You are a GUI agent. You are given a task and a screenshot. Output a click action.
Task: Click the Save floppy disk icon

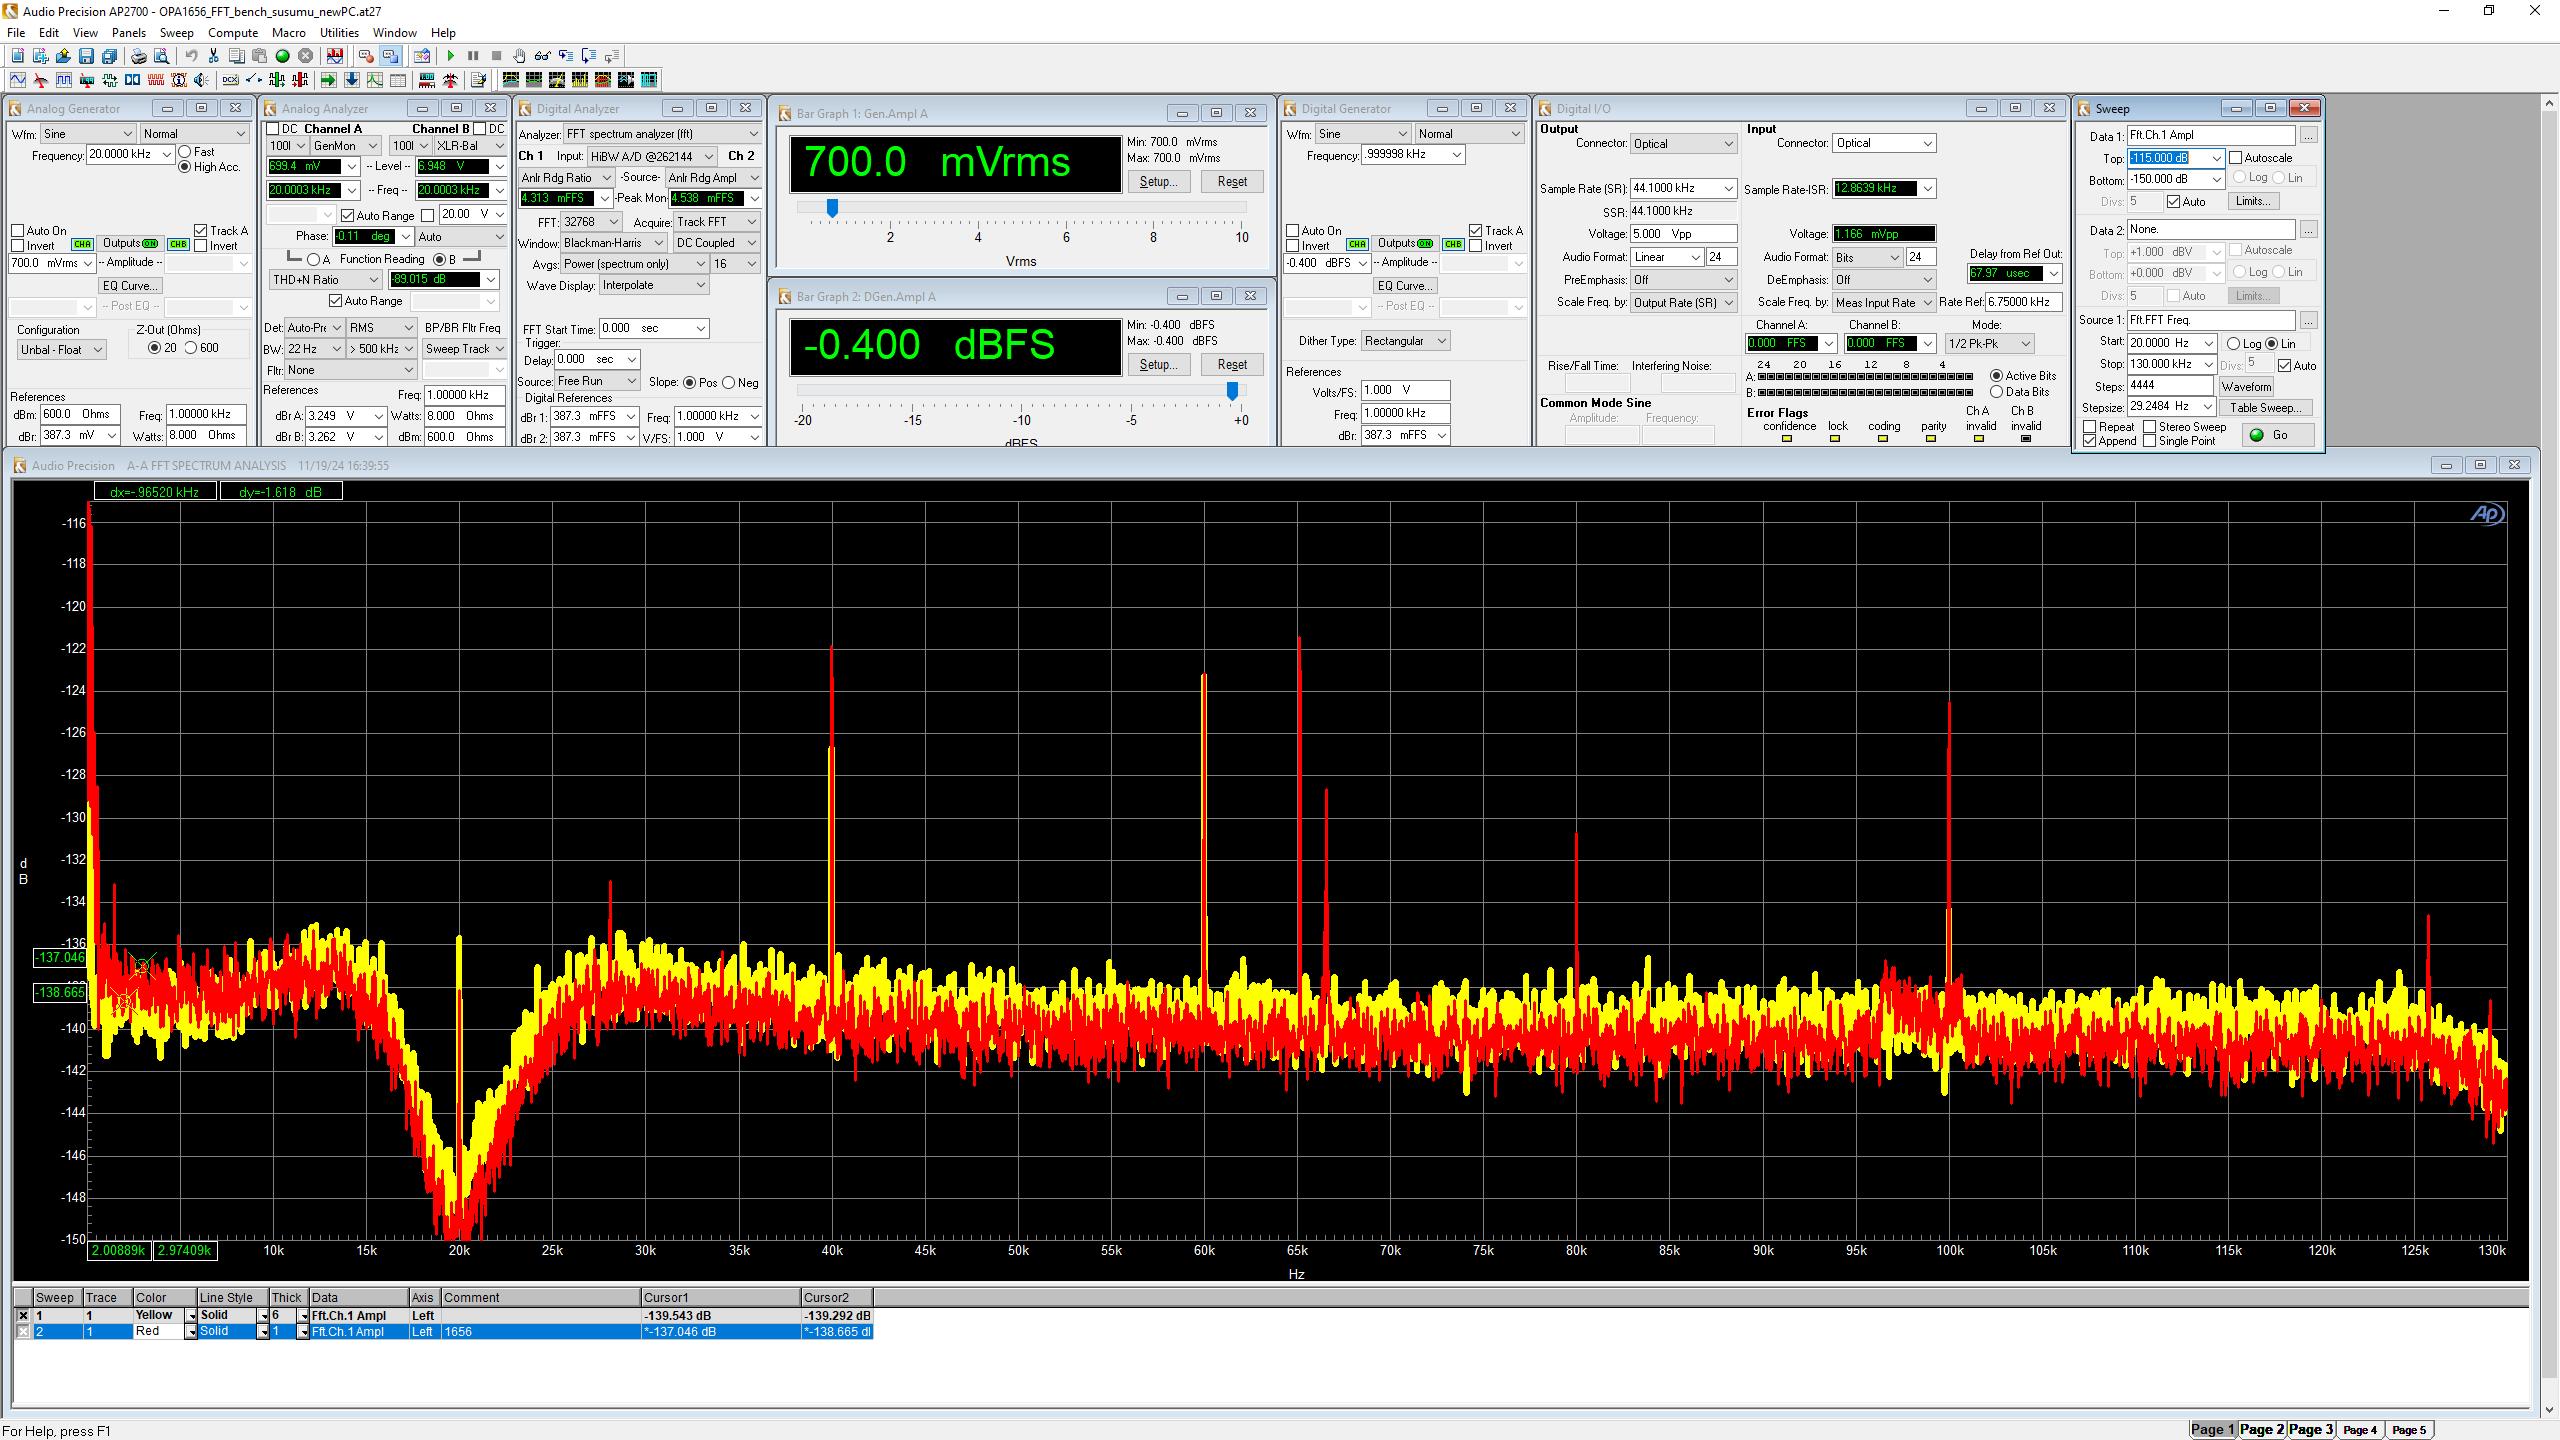[86, 56]
